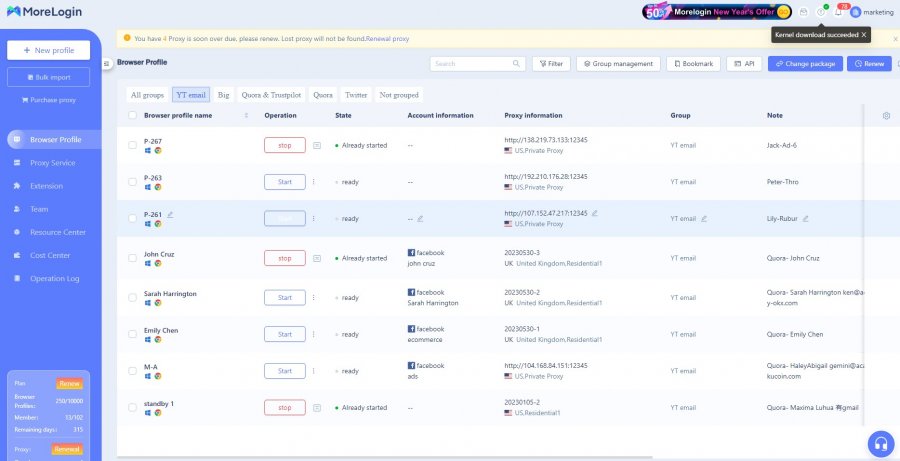Open window list icon for standby 1

click(x=317, y=408)
